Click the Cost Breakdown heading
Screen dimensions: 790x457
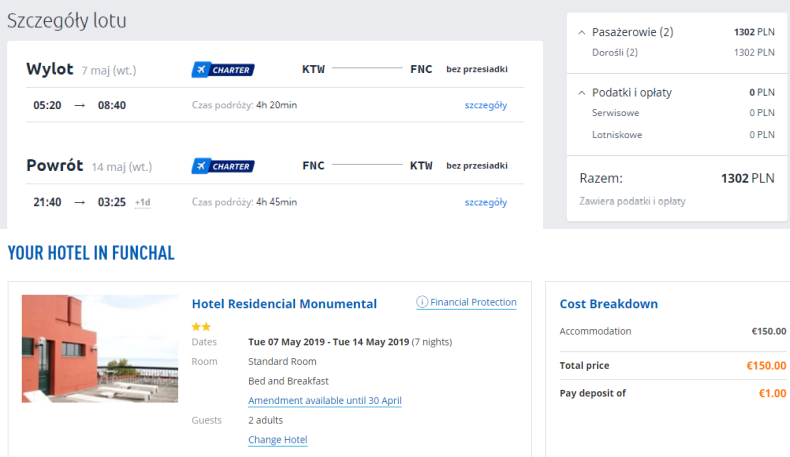608,304
